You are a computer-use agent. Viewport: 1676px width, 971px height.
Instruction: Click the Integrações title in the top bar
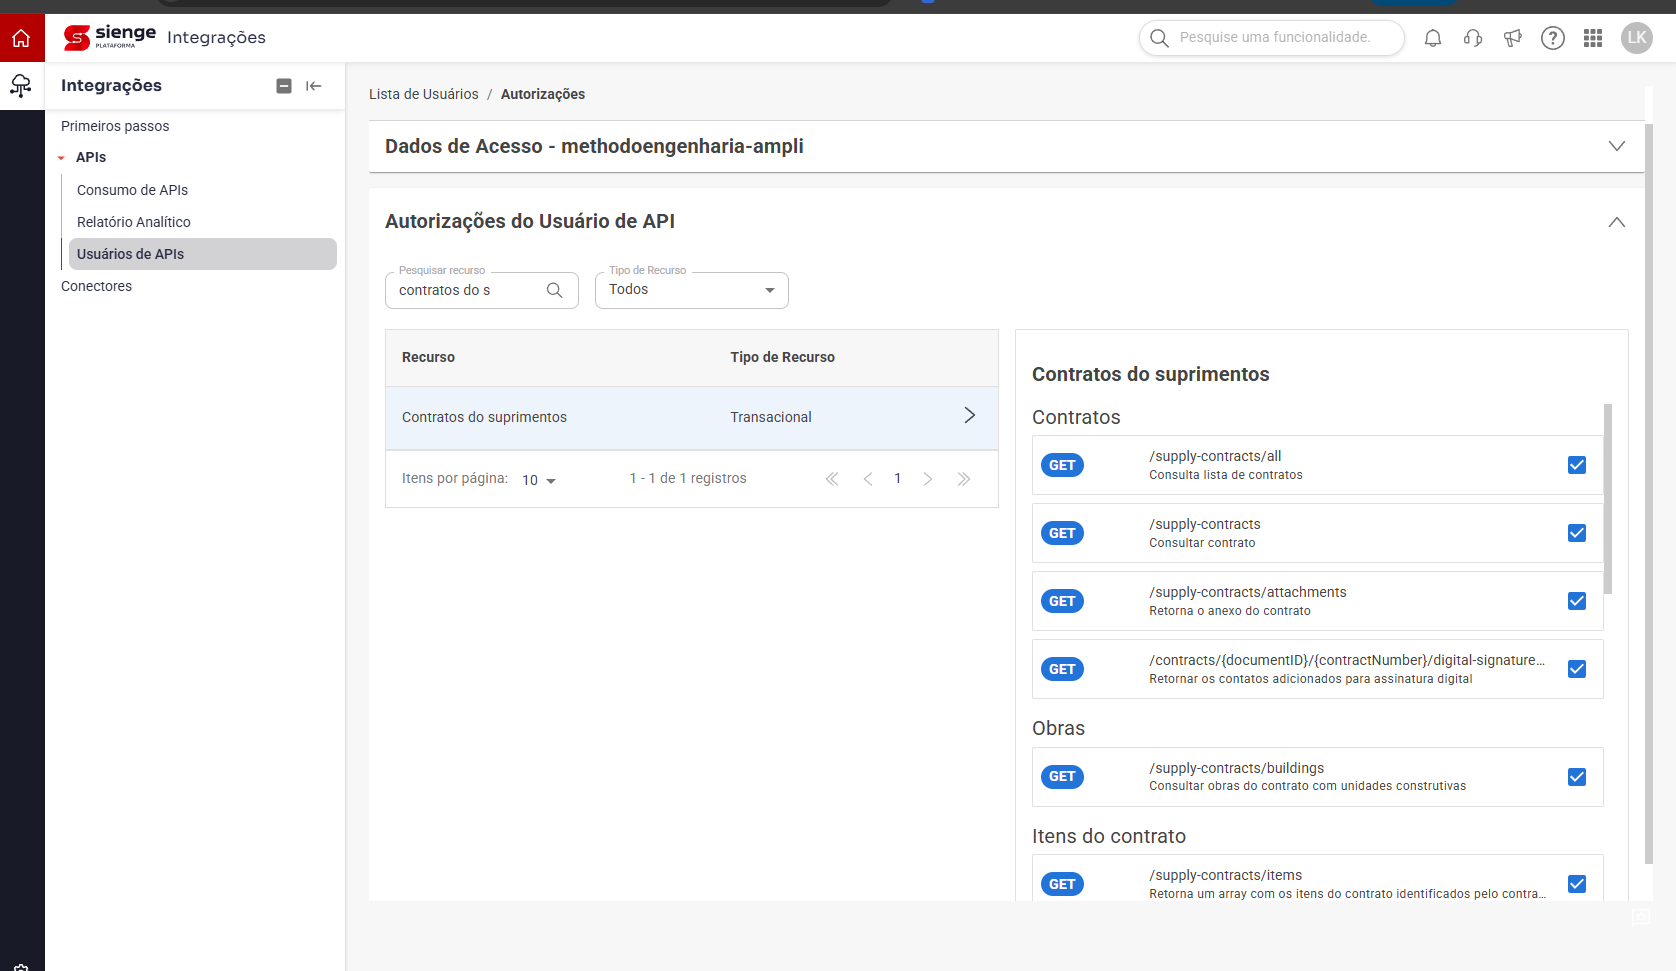(216, 38)
